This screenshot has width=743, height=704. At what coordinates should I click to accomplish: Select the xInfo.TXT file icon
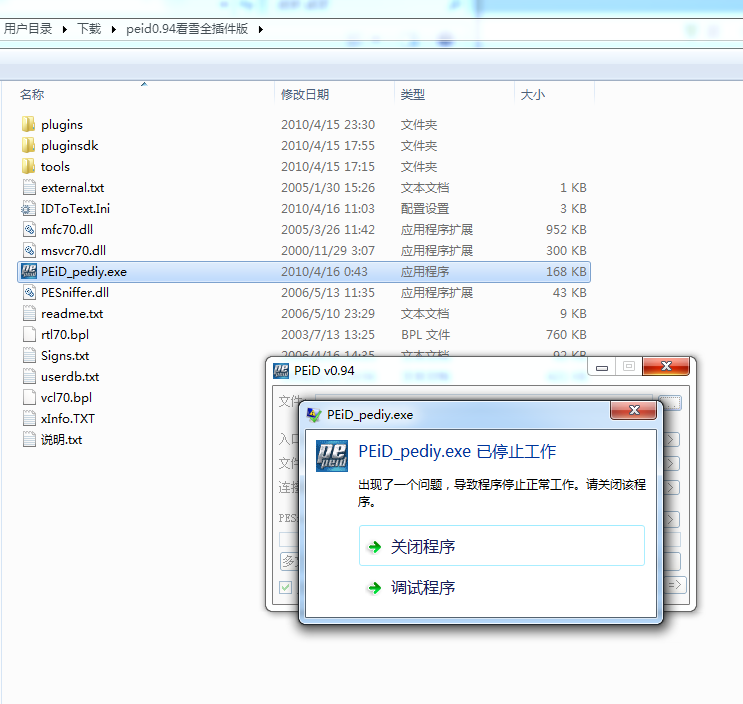click(29, 418)
